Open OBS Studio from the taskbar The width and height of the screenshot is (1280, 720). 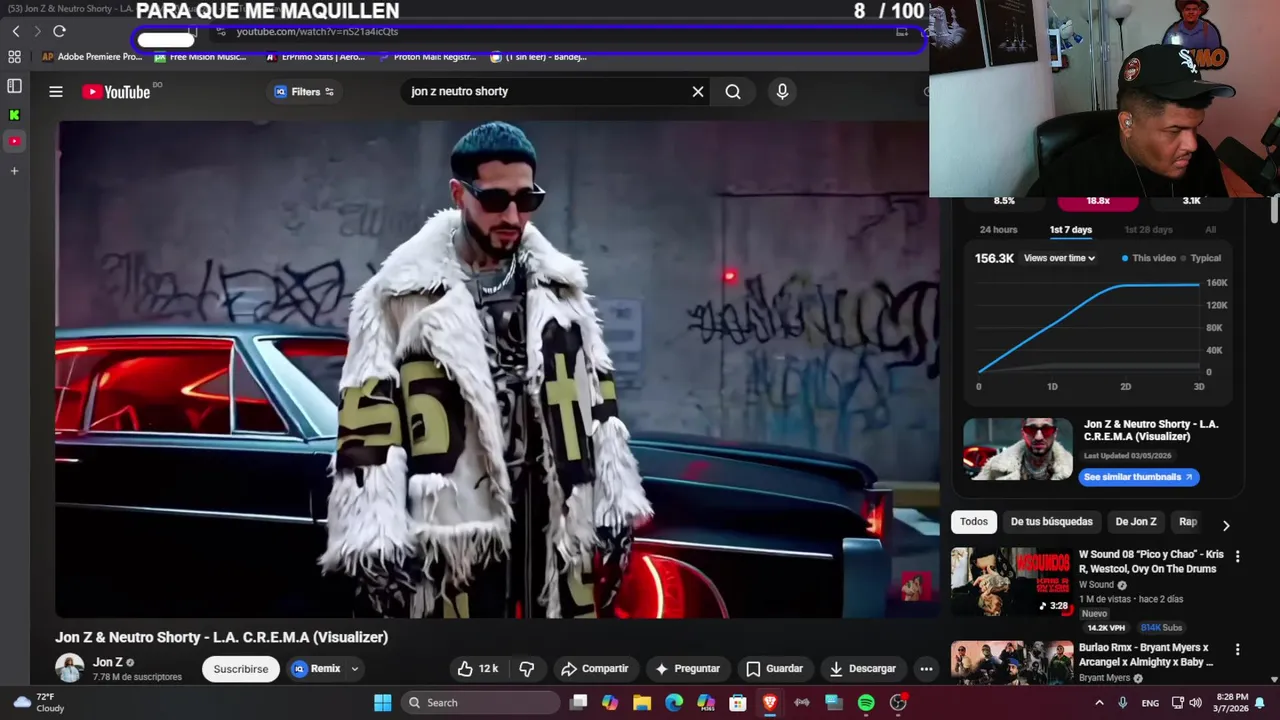point(898,703)
